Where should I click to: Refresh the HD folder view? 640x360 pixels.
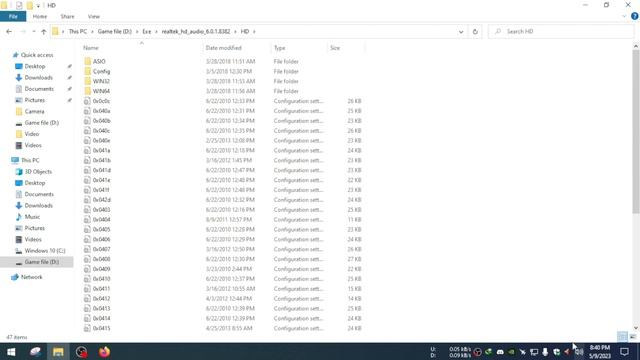pos(475,31)
